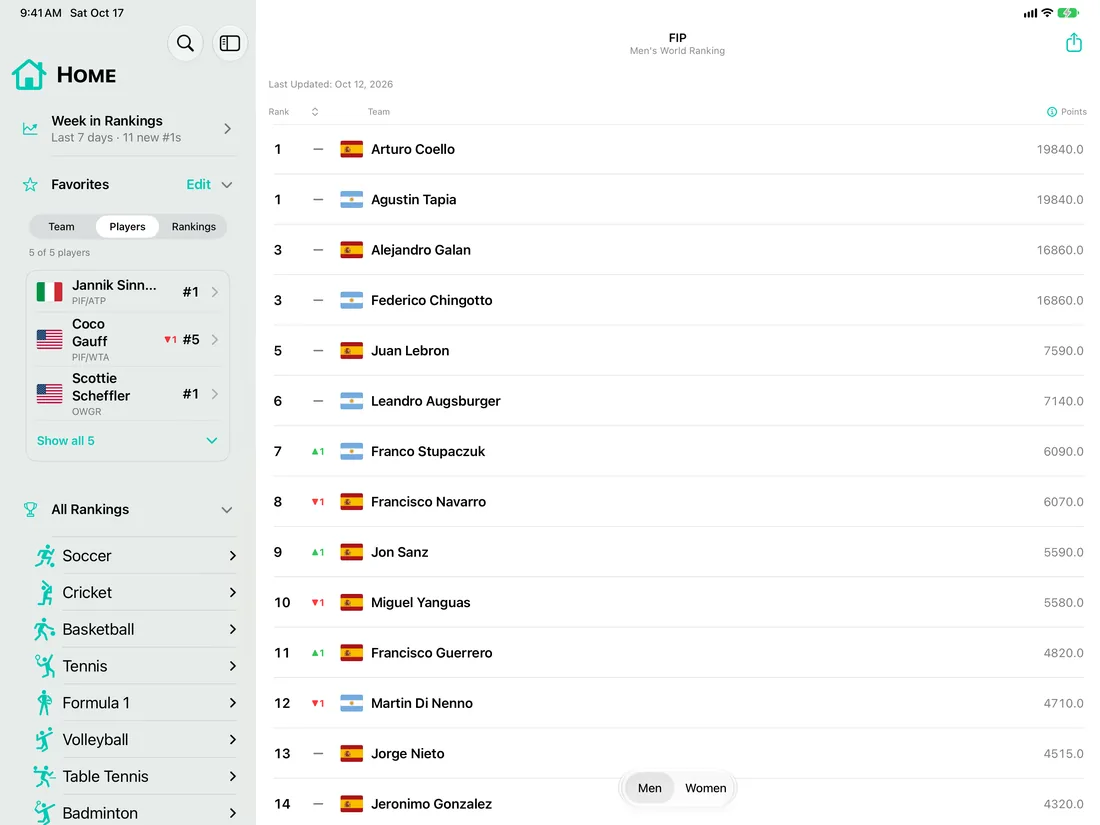
Task: Switch favorites to Team tab
Action: tap(61, 227)
